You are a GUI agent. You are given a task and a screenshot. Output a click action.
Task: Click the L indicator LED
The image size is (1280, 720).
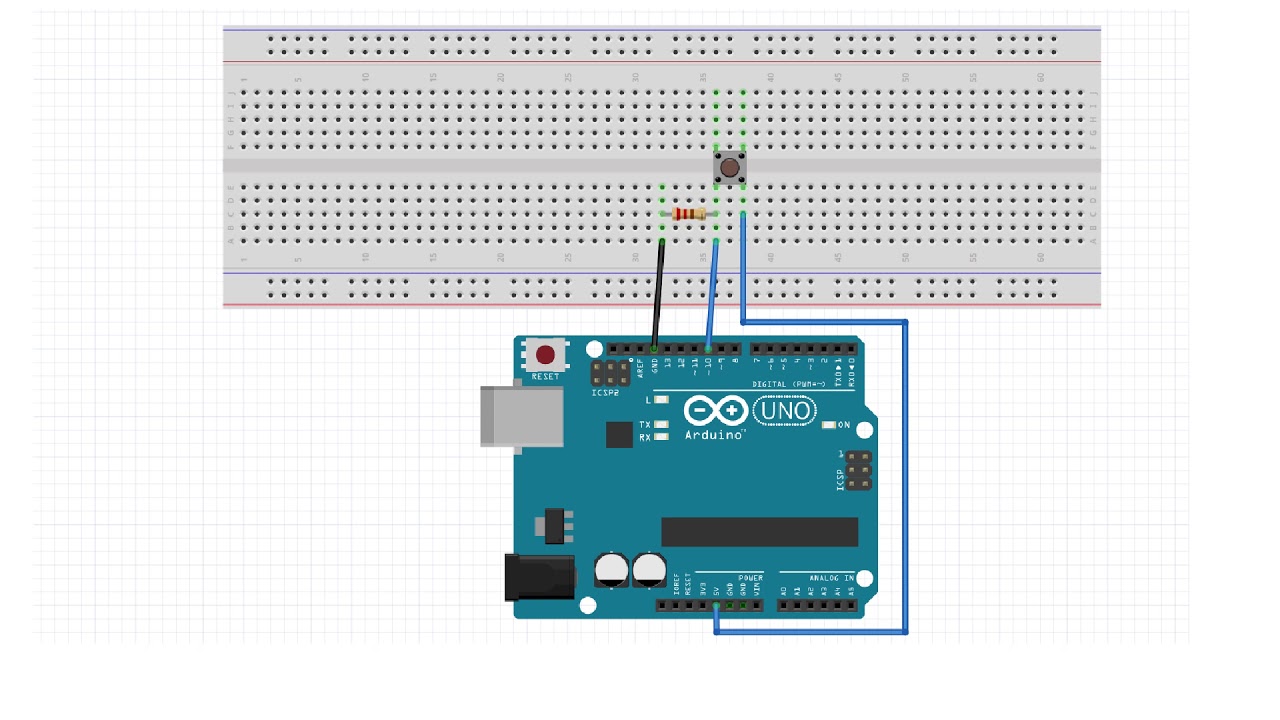(x=661, y=400)
